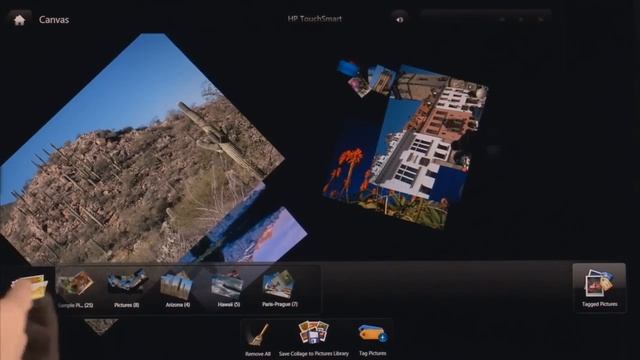Open the Paris-Prague (7) folder
Viewport: 640px width, 360px height.
tap(280, 289)
